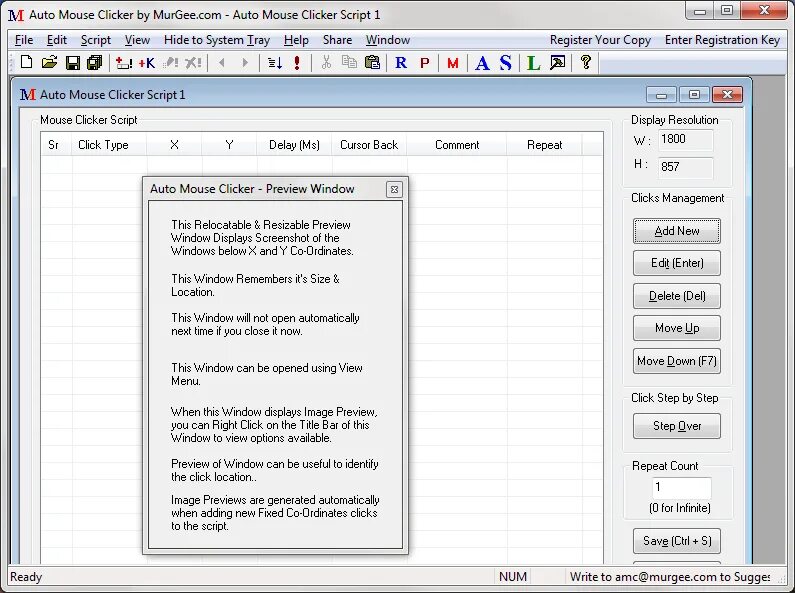This screenshot has height=593, width=795.
Task: Click the add click toolbar icon with red plus
Action: pyautogui.click(x=123, y=63)
